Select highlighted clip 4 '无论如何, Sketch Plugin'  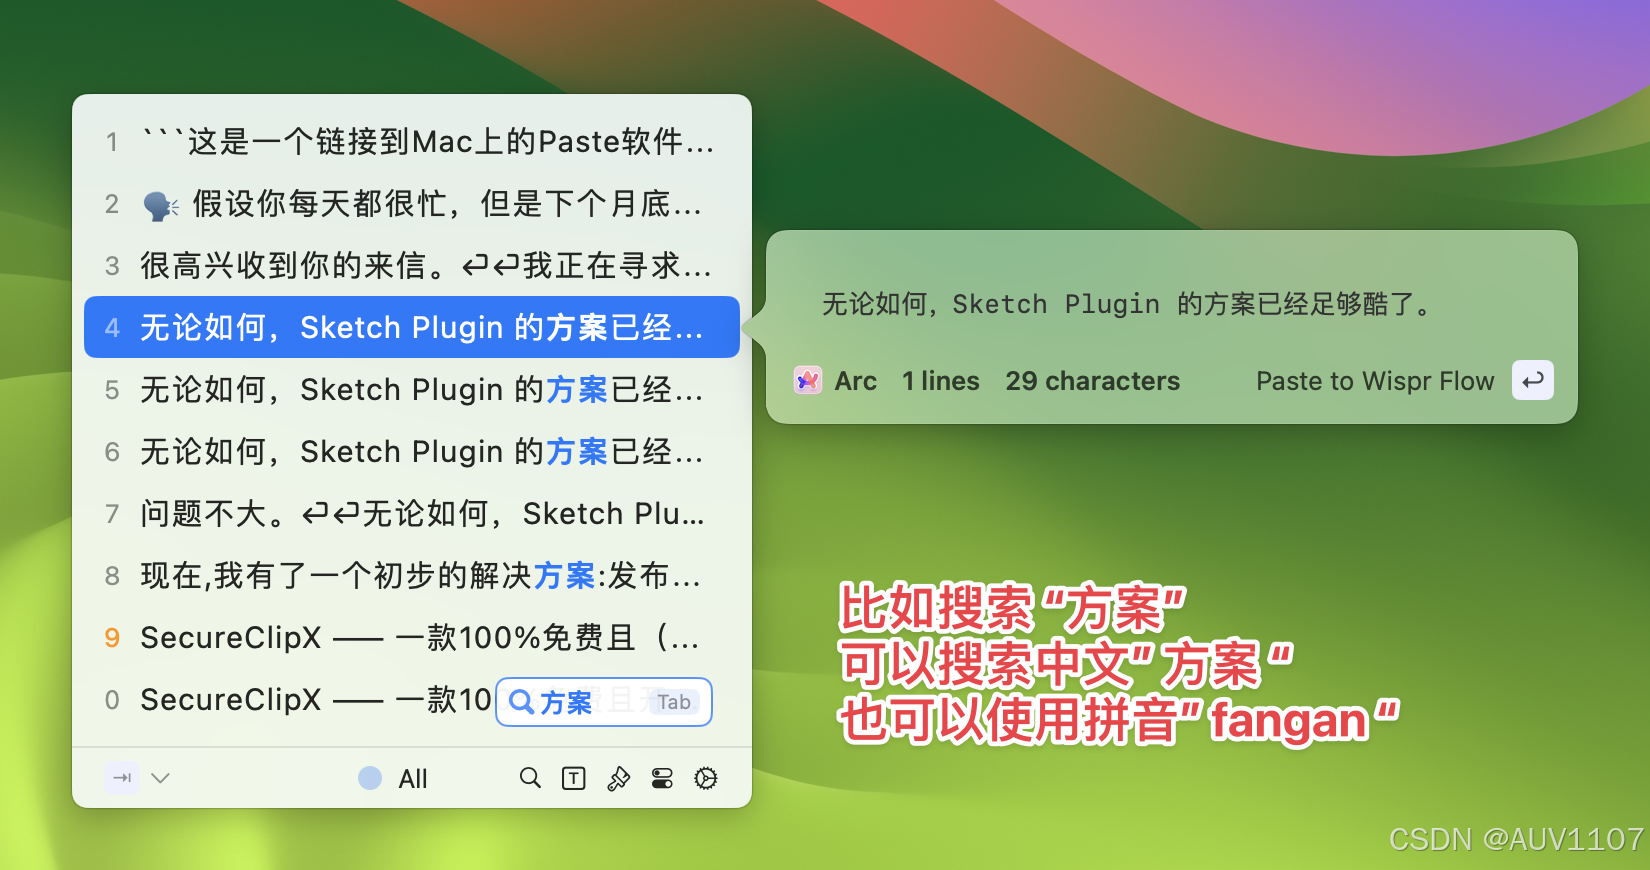412,327
